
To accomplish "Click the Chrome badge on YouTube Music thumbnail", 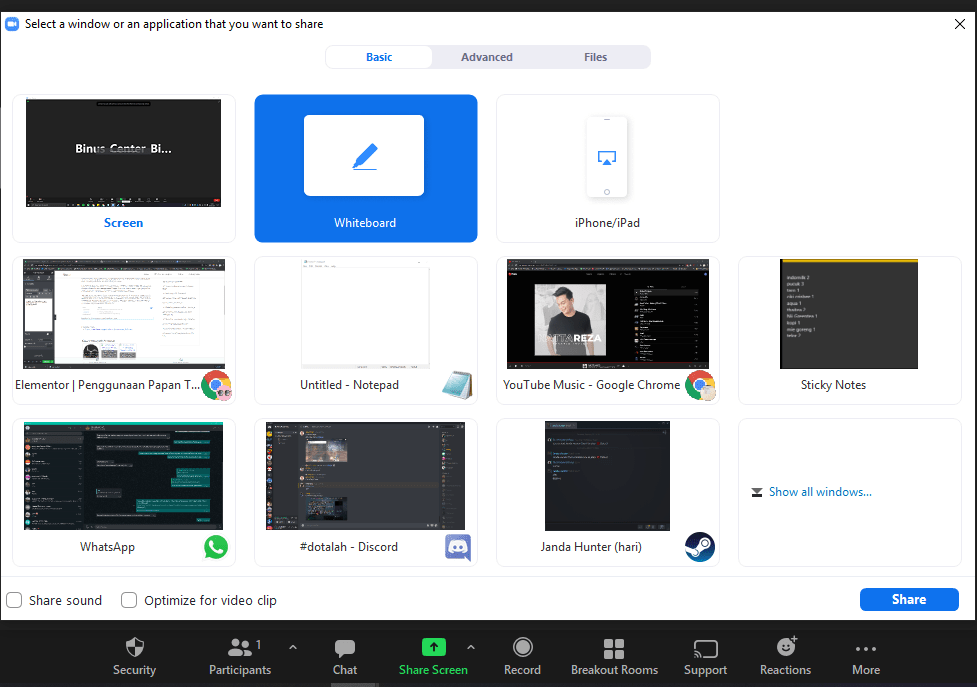I will (699, 385).
